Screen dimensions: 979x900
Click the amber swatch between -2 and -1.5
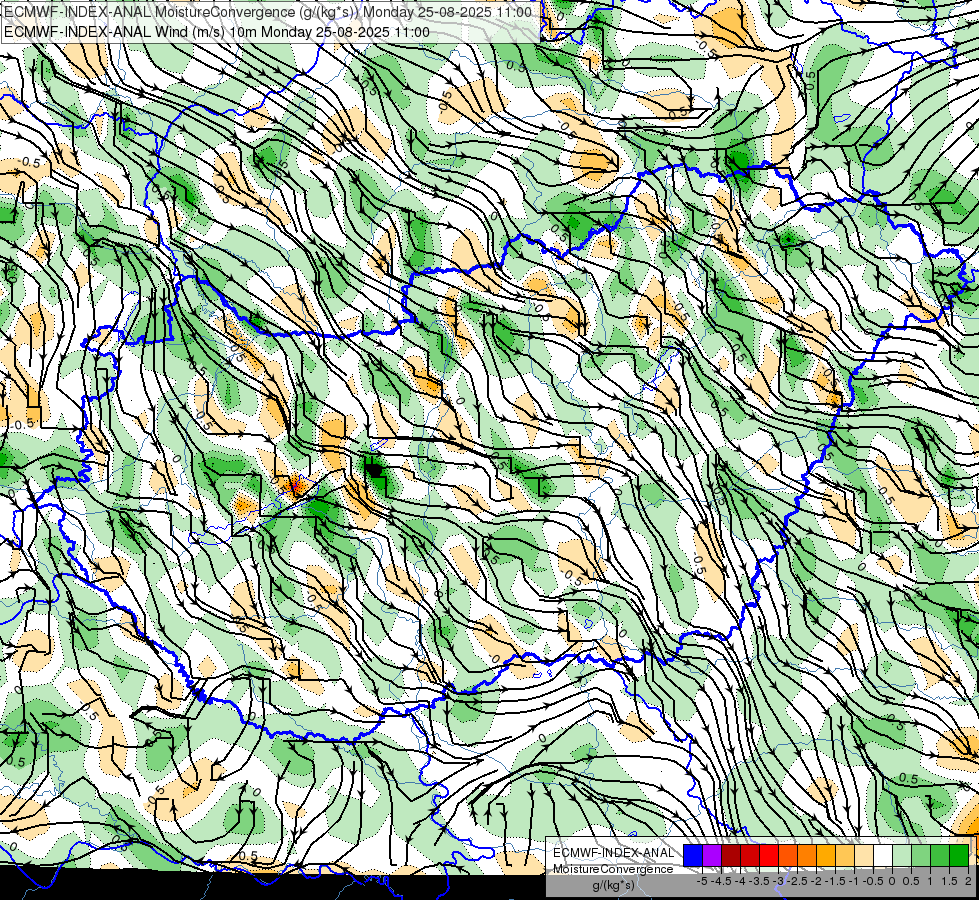click(x=826, y=855)
